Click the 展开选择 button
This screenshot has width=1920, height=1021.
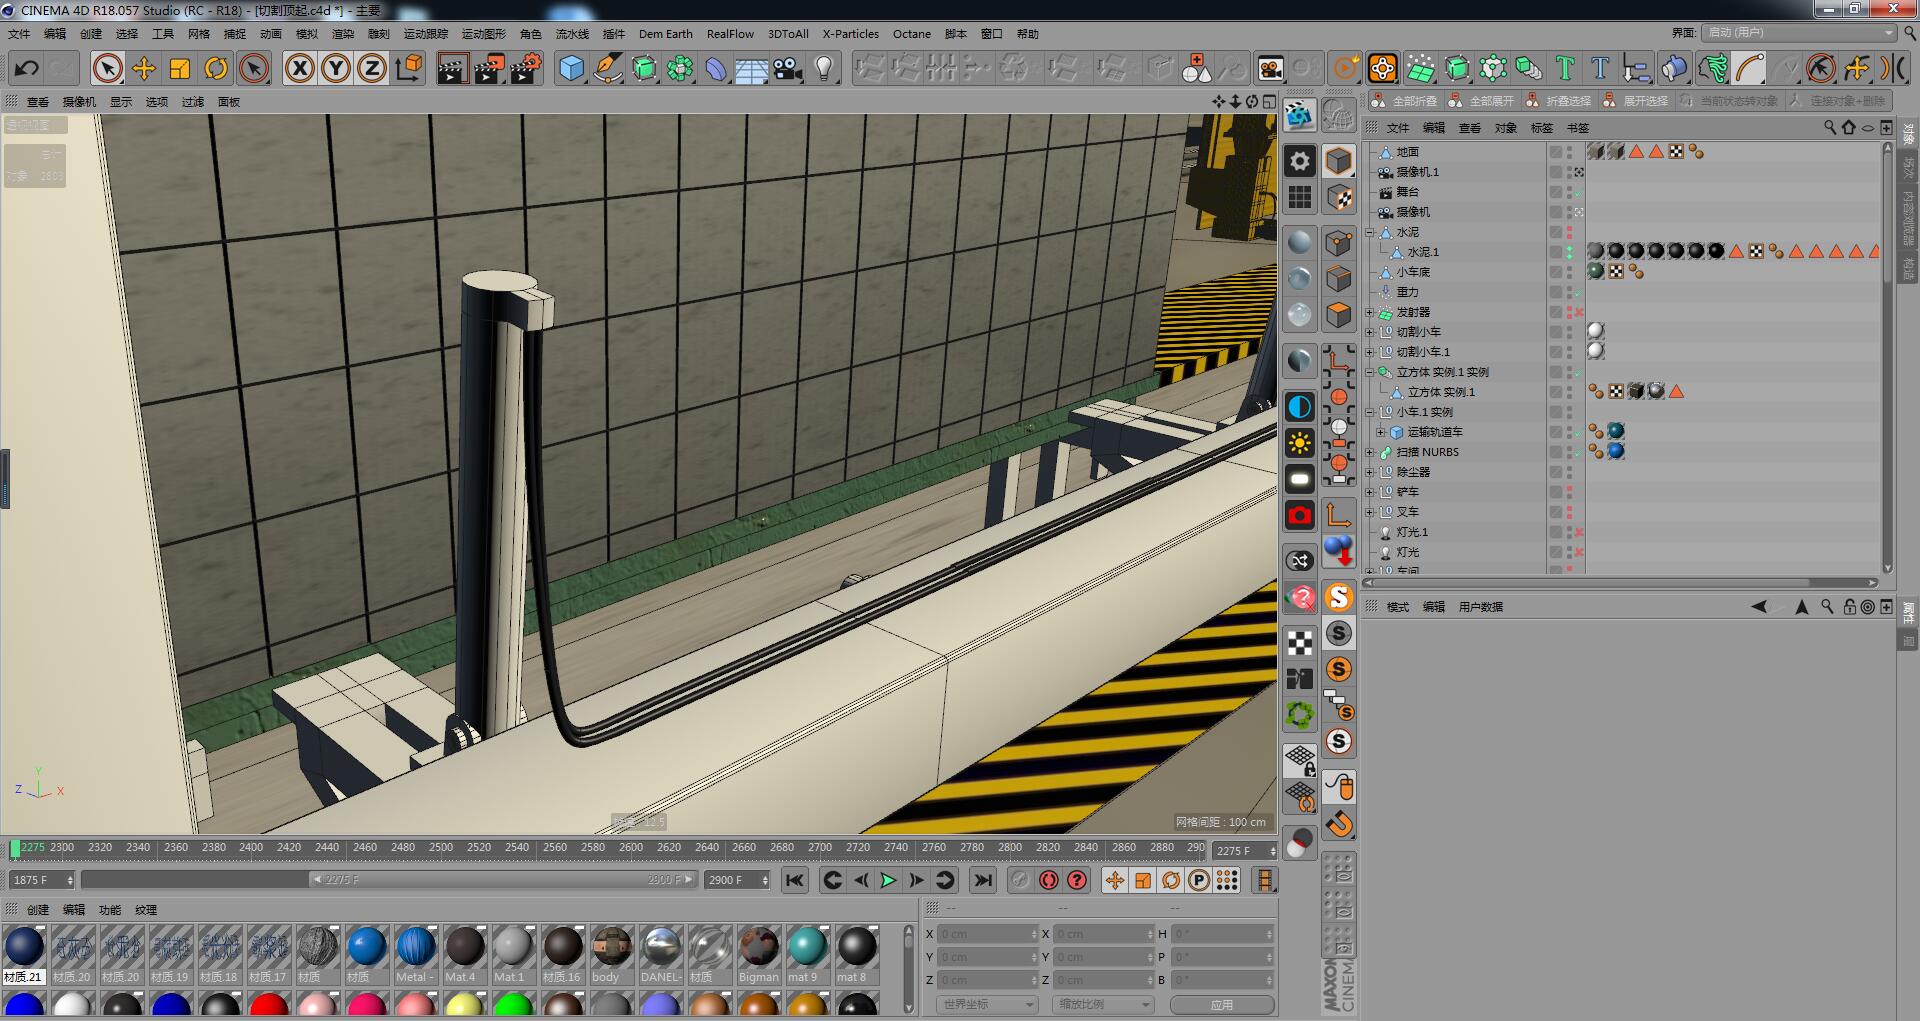[x=1635, y=101]
